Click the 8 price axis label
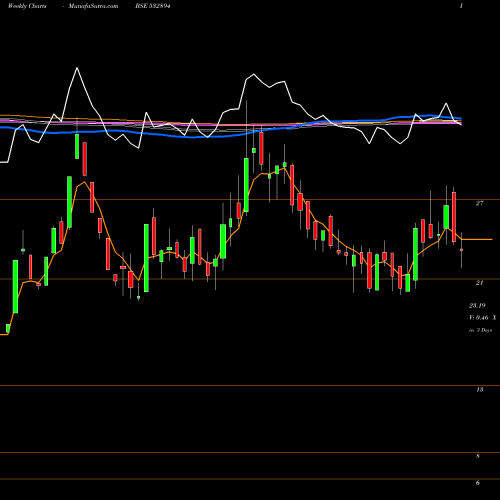The image size is (500, 500). click(x=478, y=456)
